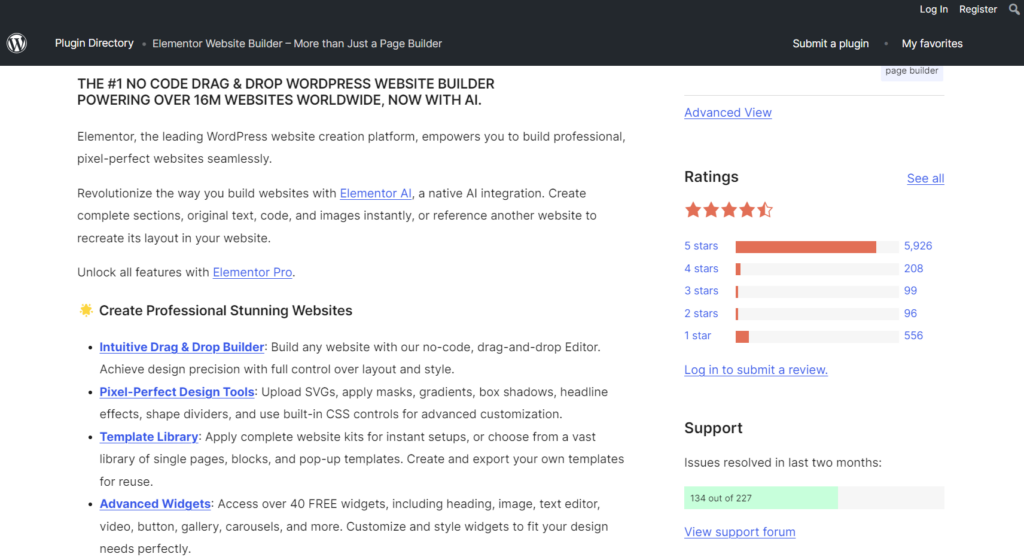Click the Ratings heading
The height and width of the screenshot is (557, 1024).
711,177
